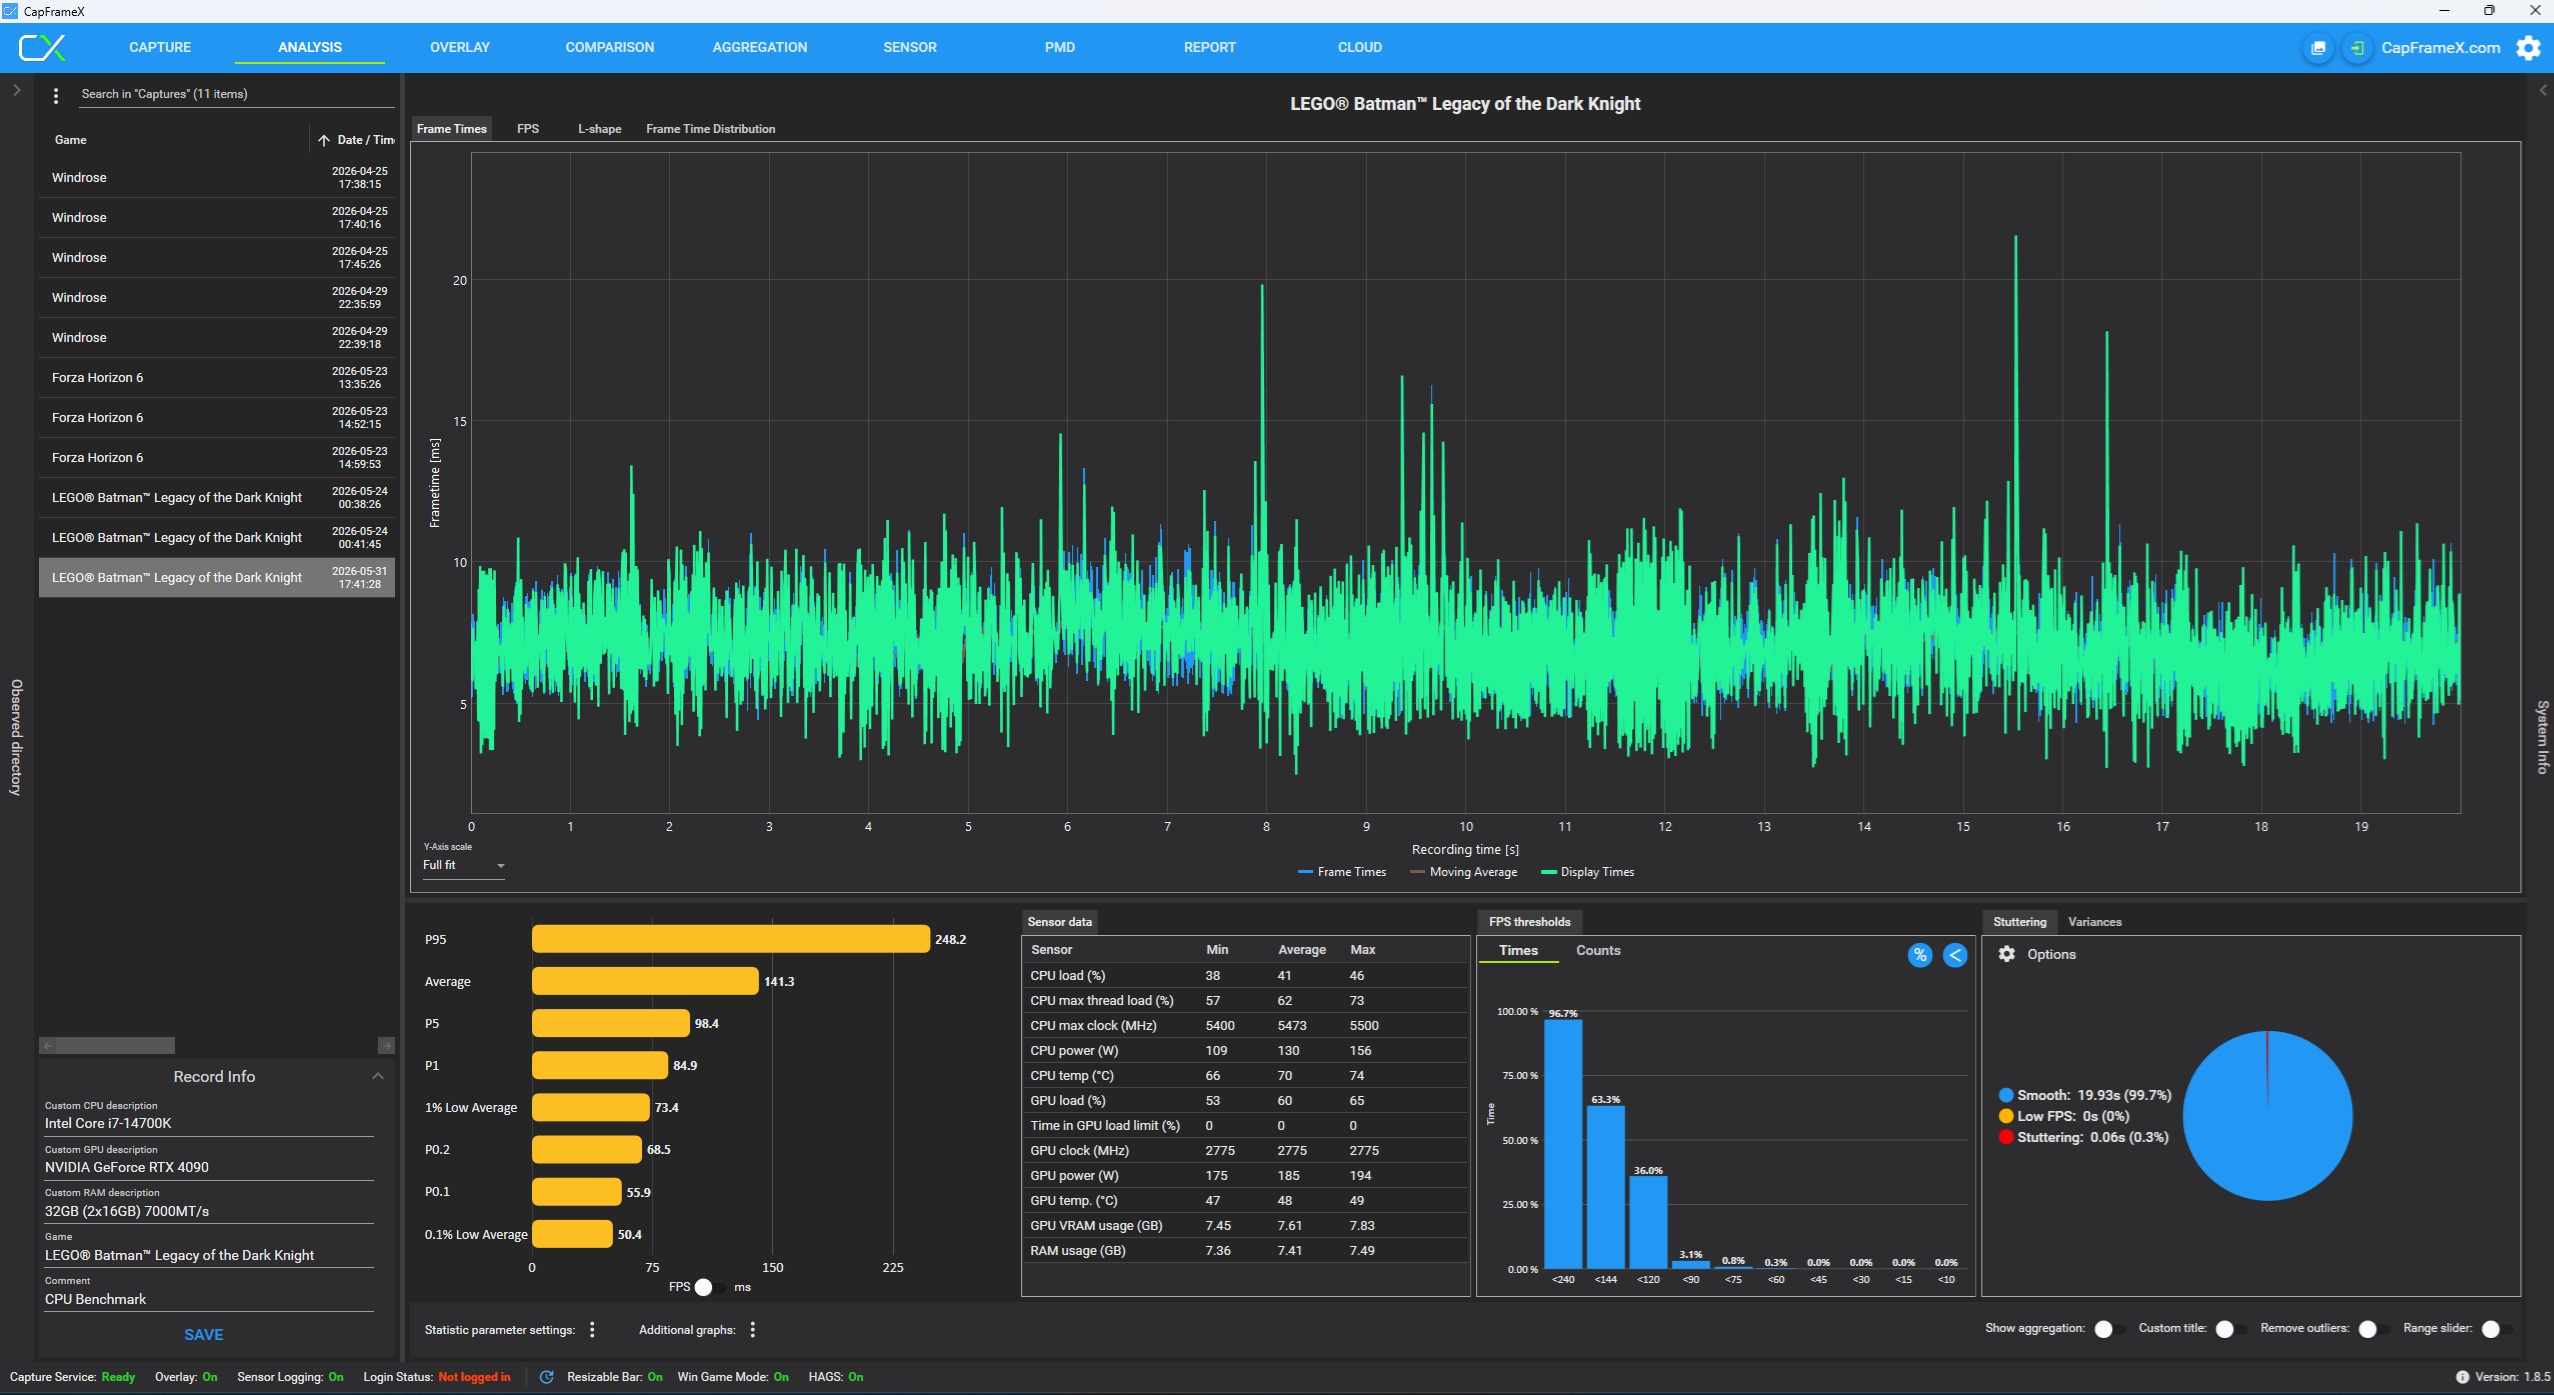Enable Show aggregation switch
This screenshot has height=1395, width=2554.
2110,1329
